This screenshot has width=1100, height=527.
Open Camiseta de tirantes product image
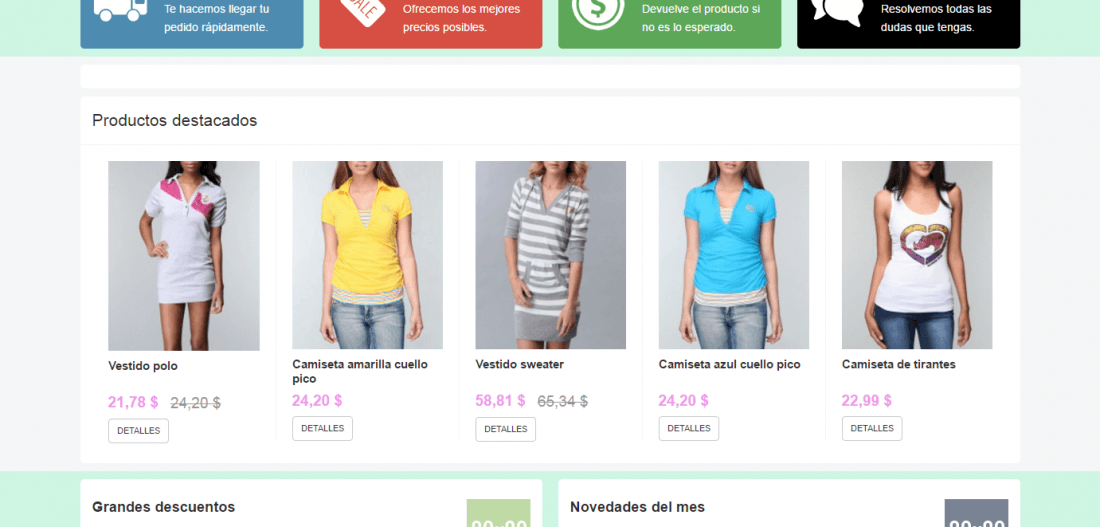(x=917, y=255)
